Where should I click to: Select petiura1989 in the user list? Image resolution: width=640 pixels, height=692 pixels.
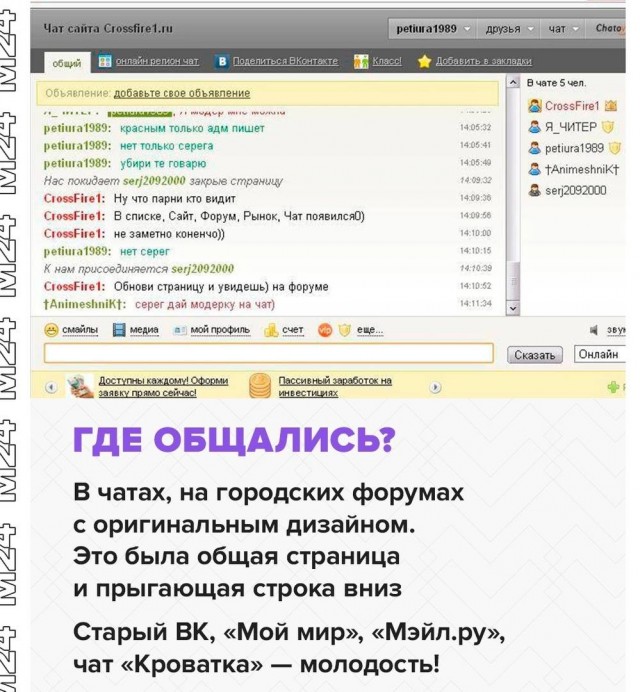click(x=574, y=148)
